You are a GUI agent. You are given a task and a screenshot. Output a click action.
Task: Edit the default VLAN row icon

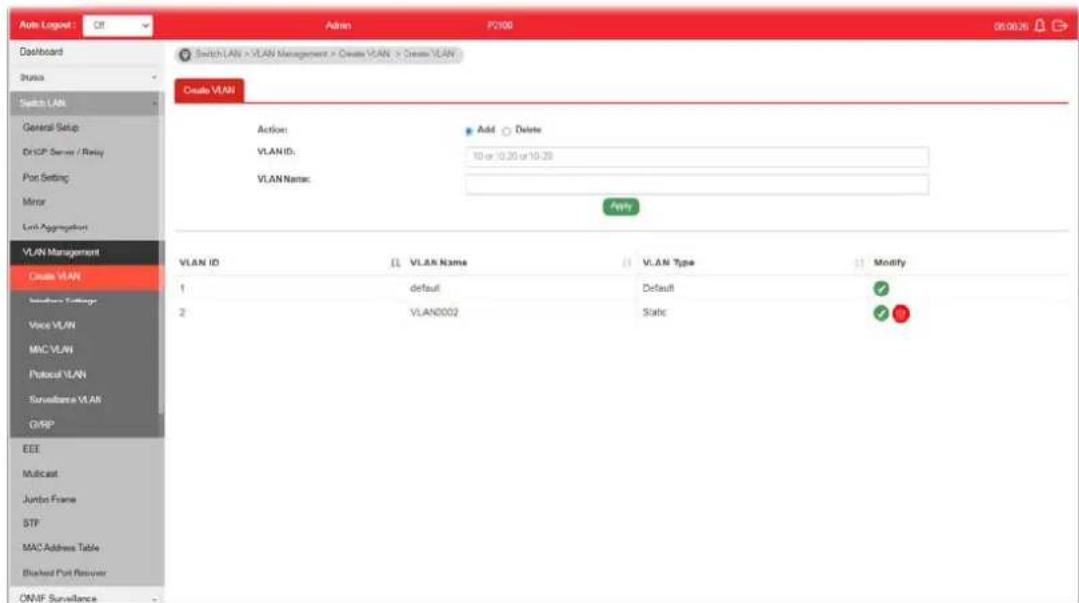881,288
